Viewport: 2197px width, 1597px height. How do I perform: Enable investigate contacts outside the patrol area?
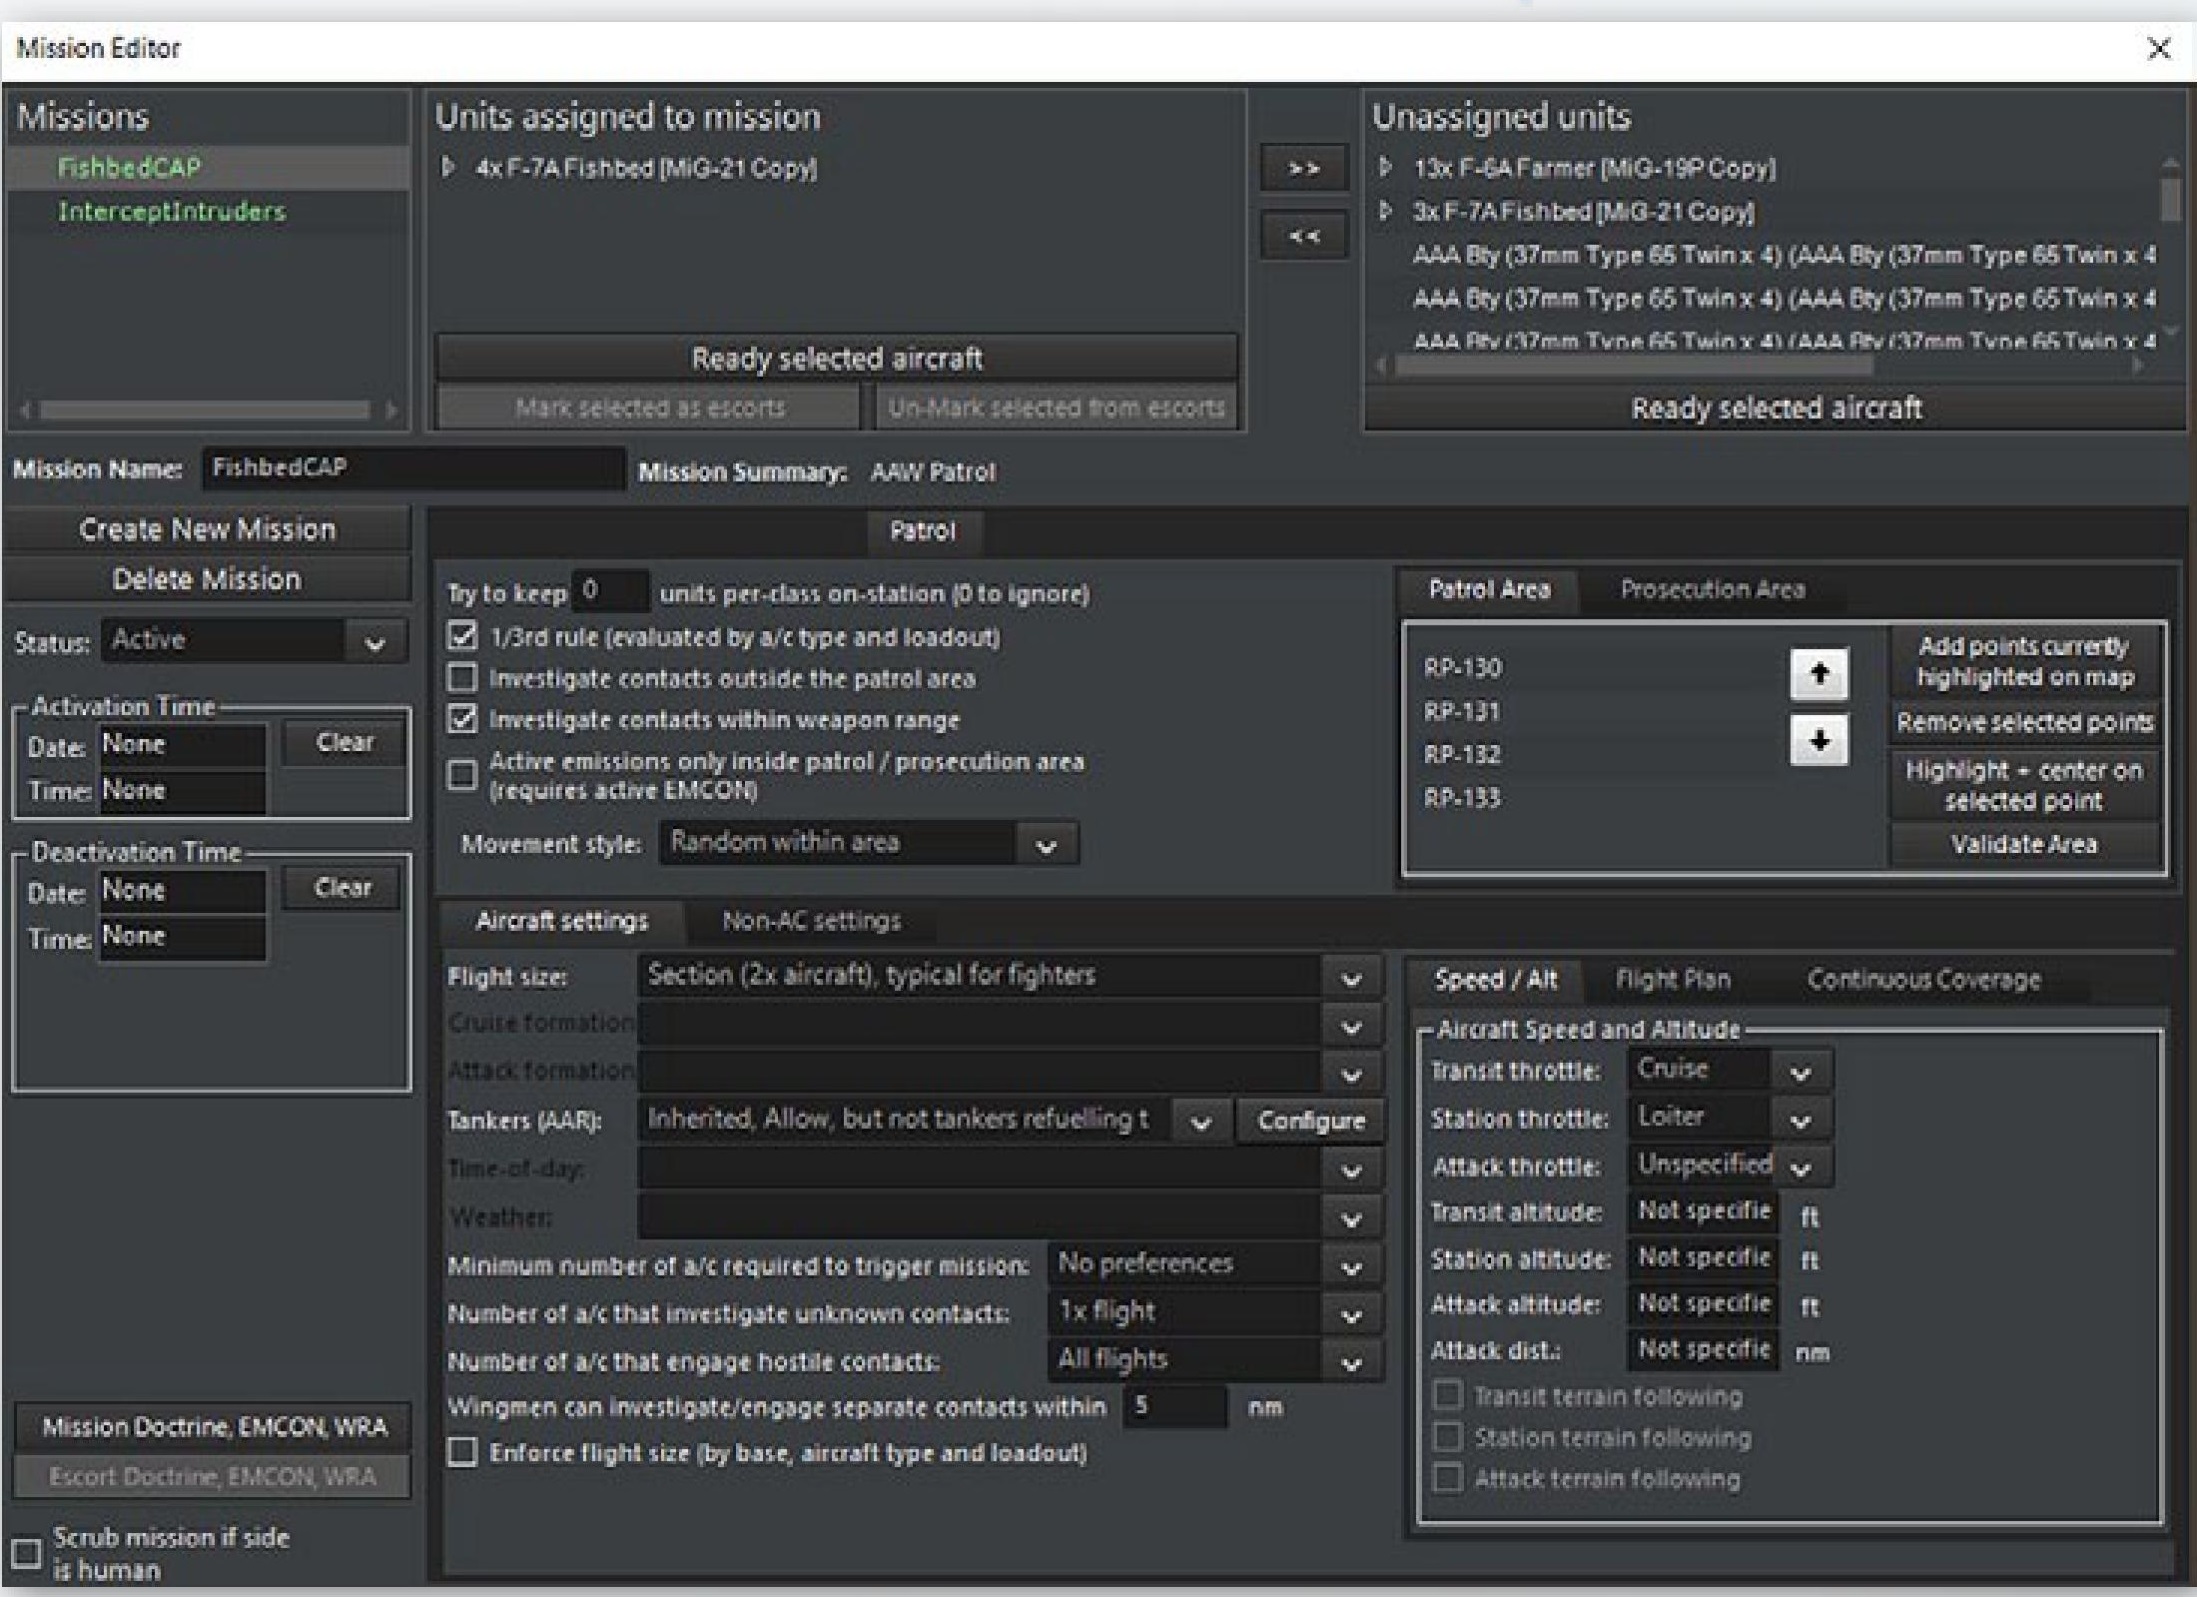462,678
